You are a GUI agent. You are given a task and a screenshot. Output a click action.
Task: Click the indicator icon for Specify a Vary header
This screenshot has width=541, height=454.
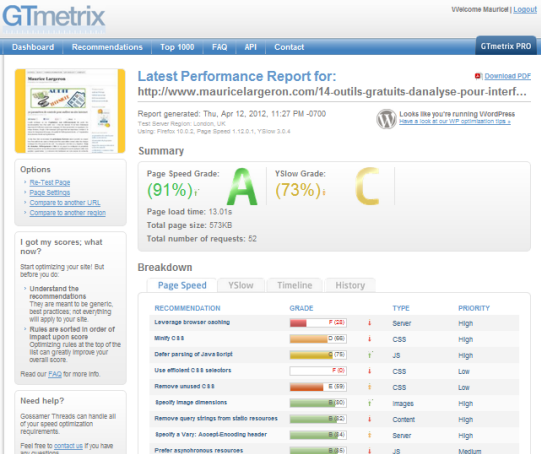[370, 435]
